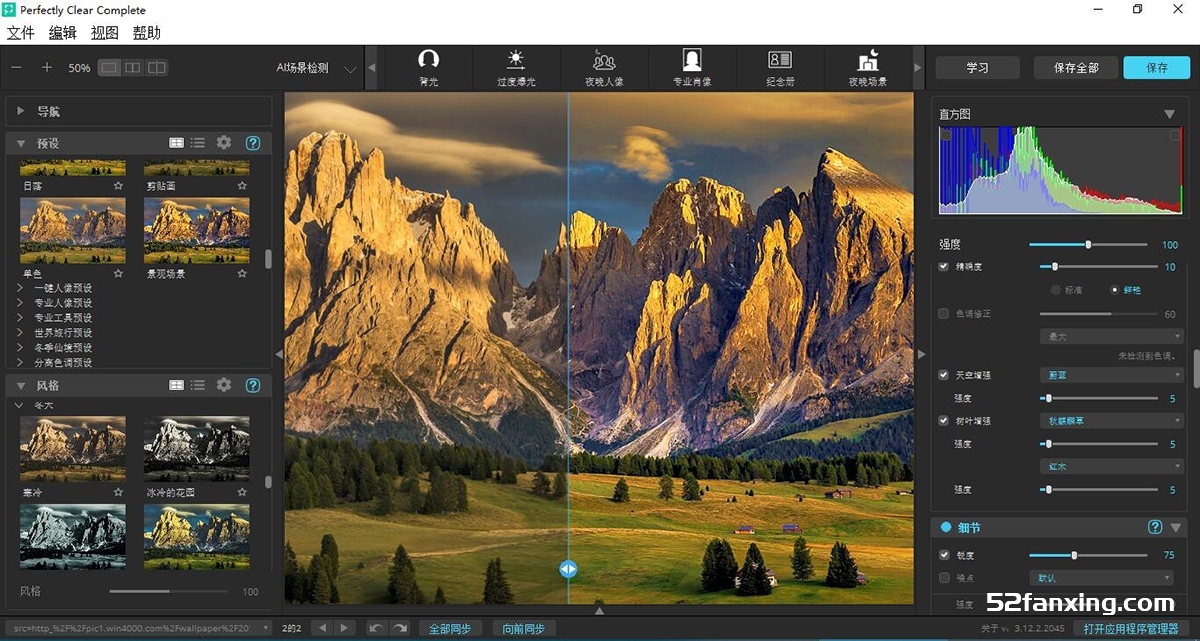Open the 文件 menu
The width and height of the screenshot is (1200, 641).
click(21, 33)
